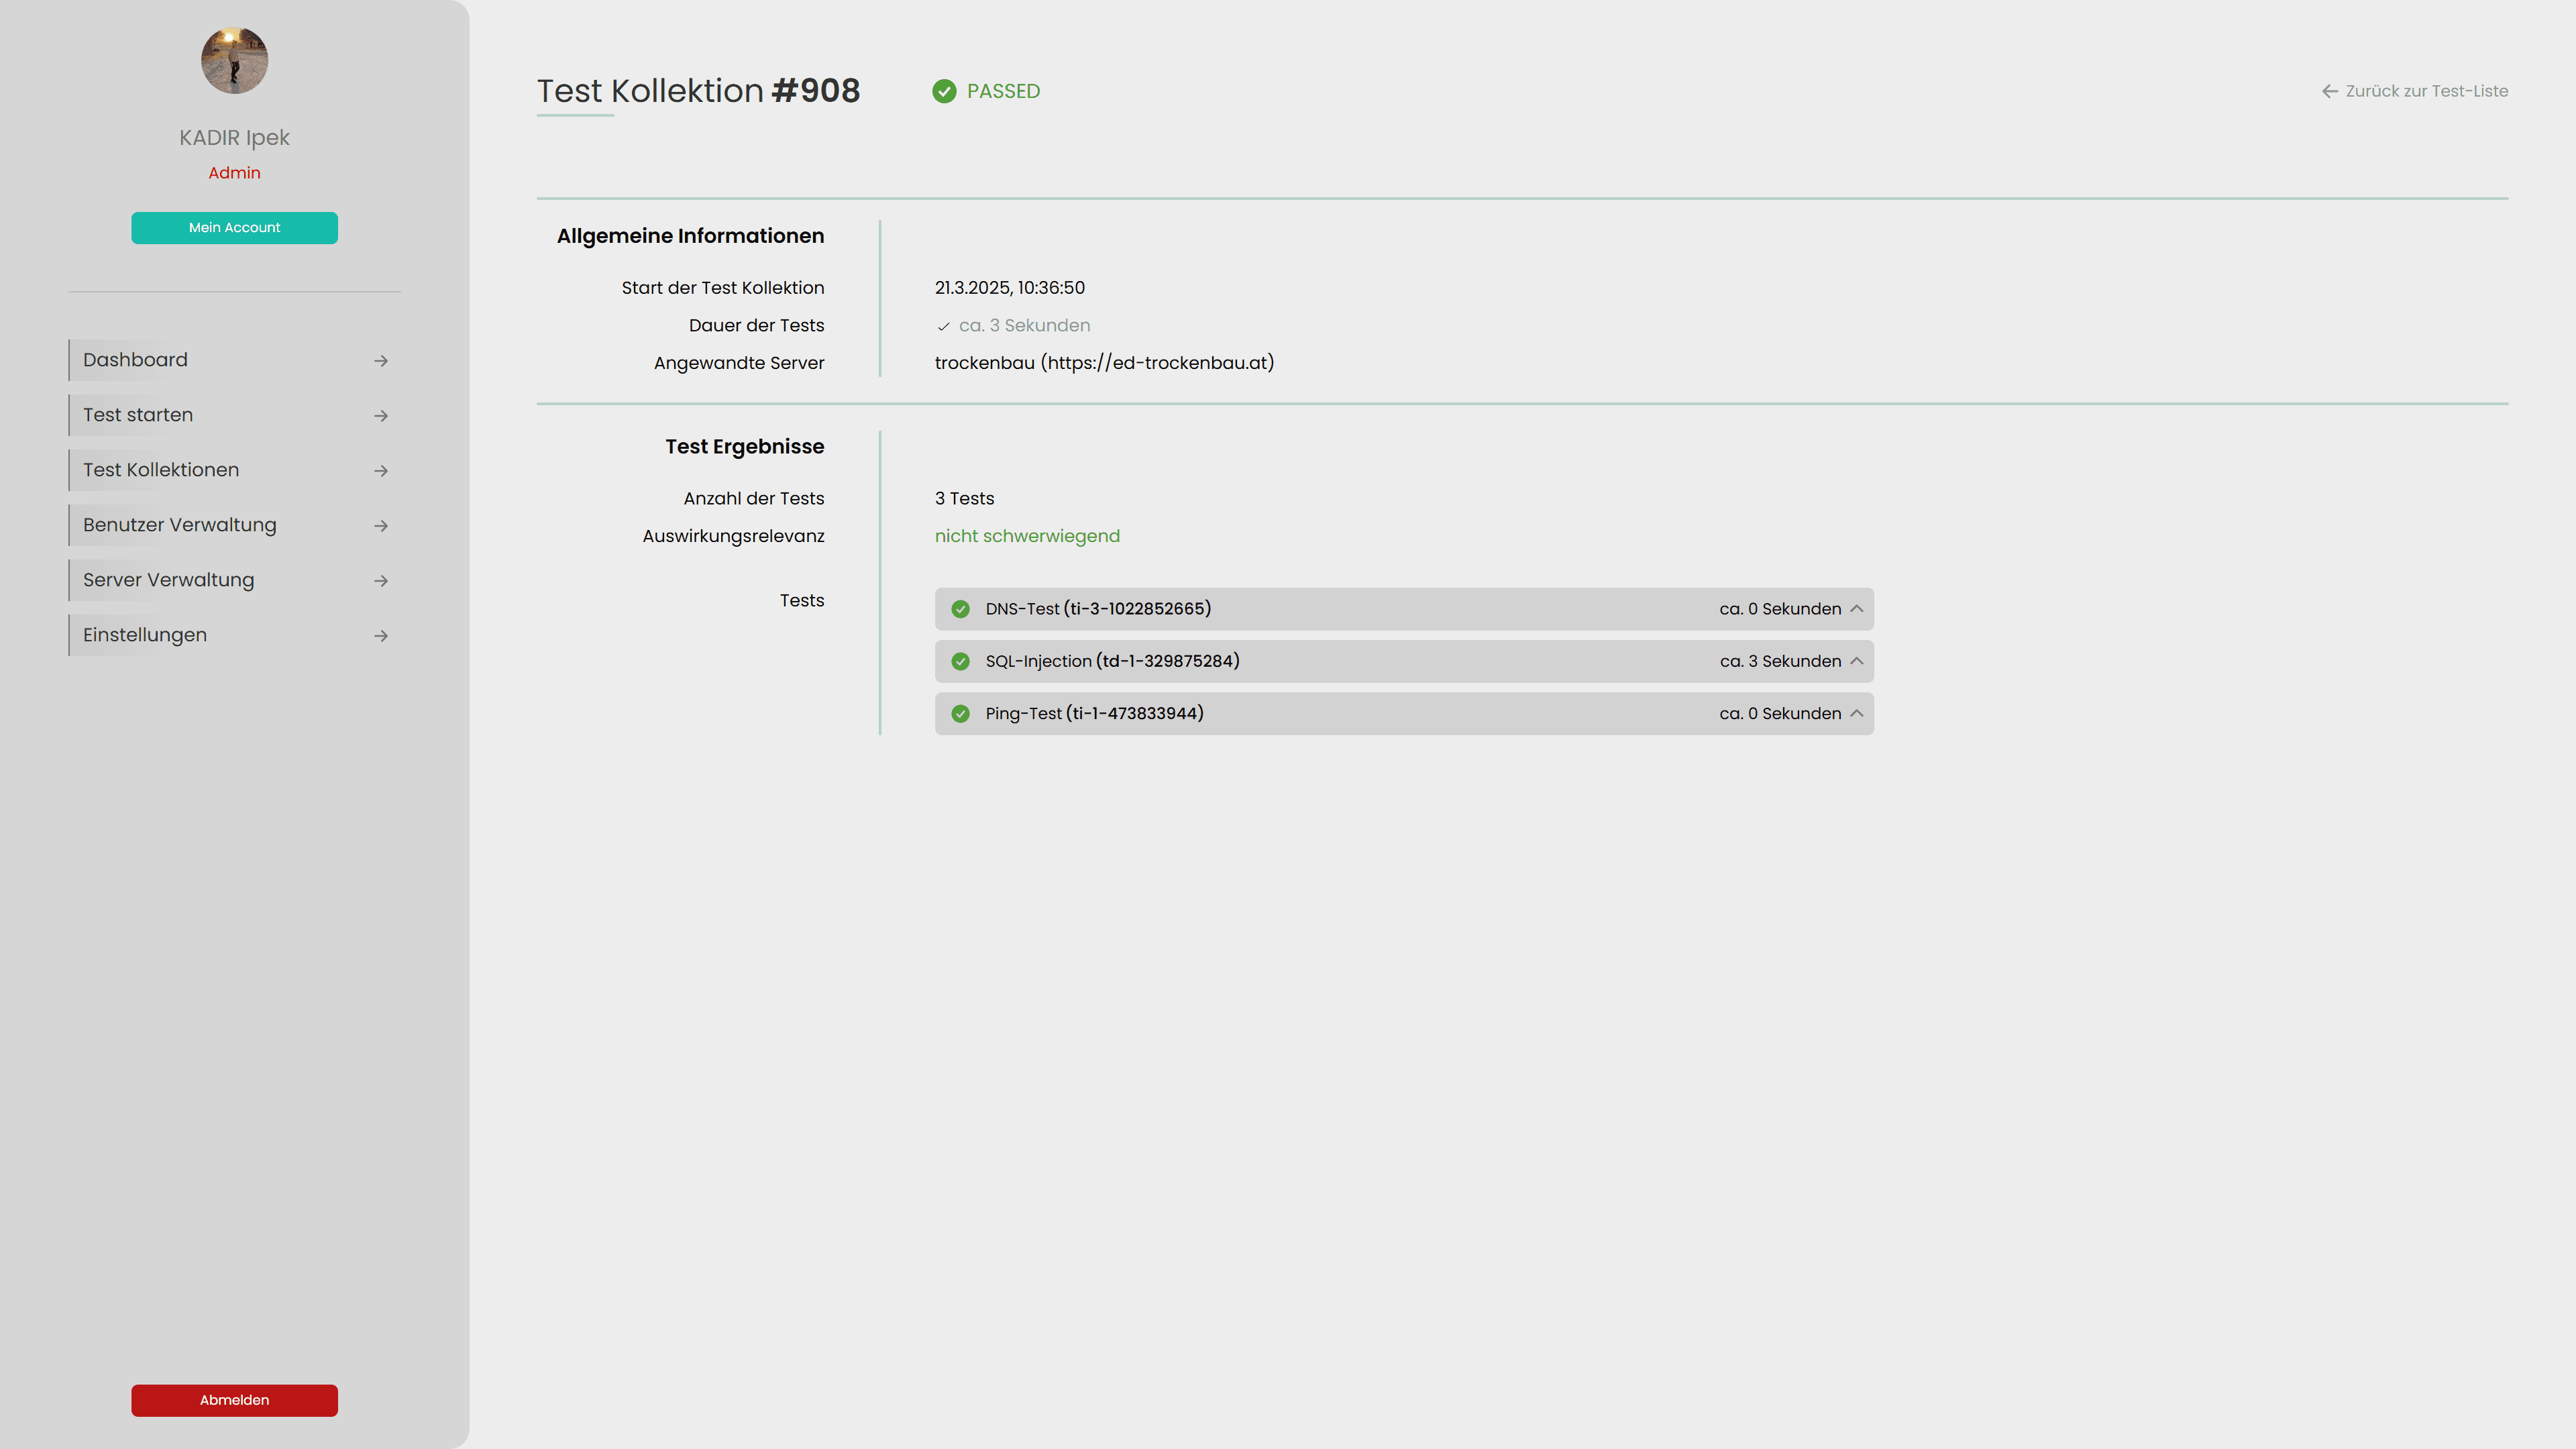Click the back arrow beside Zurück zur Test-Liste
The width and height of the screenshot is (2576, 1449).
pos(2329,91)
